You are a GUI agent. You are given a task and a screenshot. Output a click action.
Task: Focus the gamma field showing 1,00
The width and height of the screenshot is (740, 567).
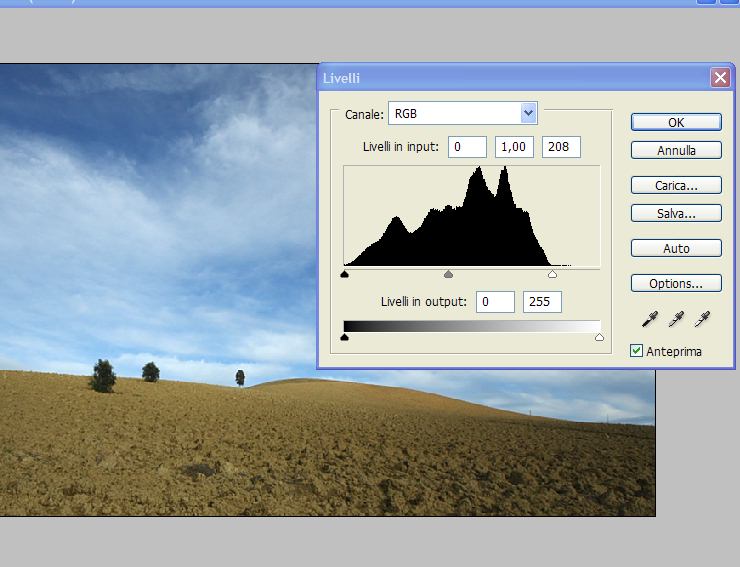point(514,147)
